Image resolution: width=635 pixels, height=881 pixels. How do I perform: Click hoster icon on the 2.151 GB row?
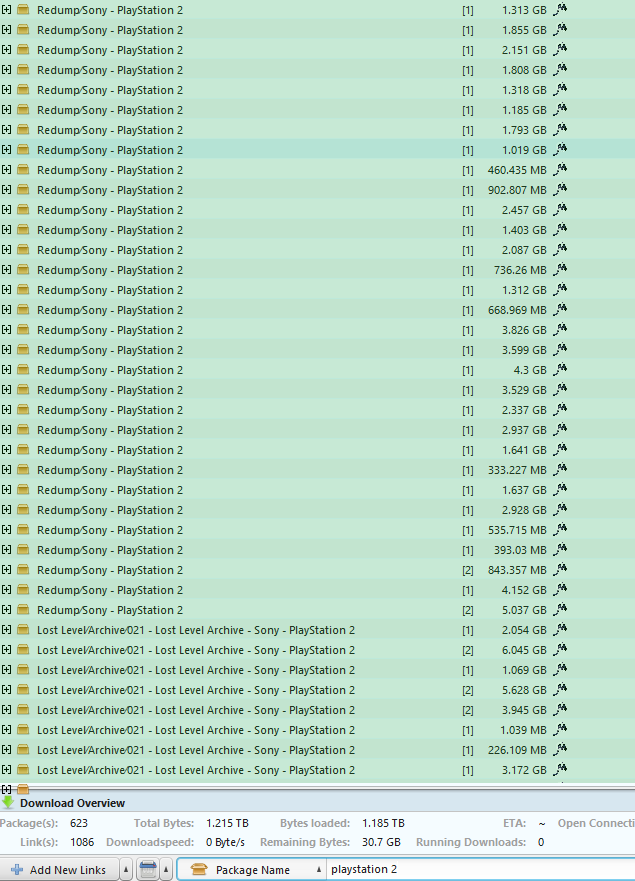tap(560, 49)
